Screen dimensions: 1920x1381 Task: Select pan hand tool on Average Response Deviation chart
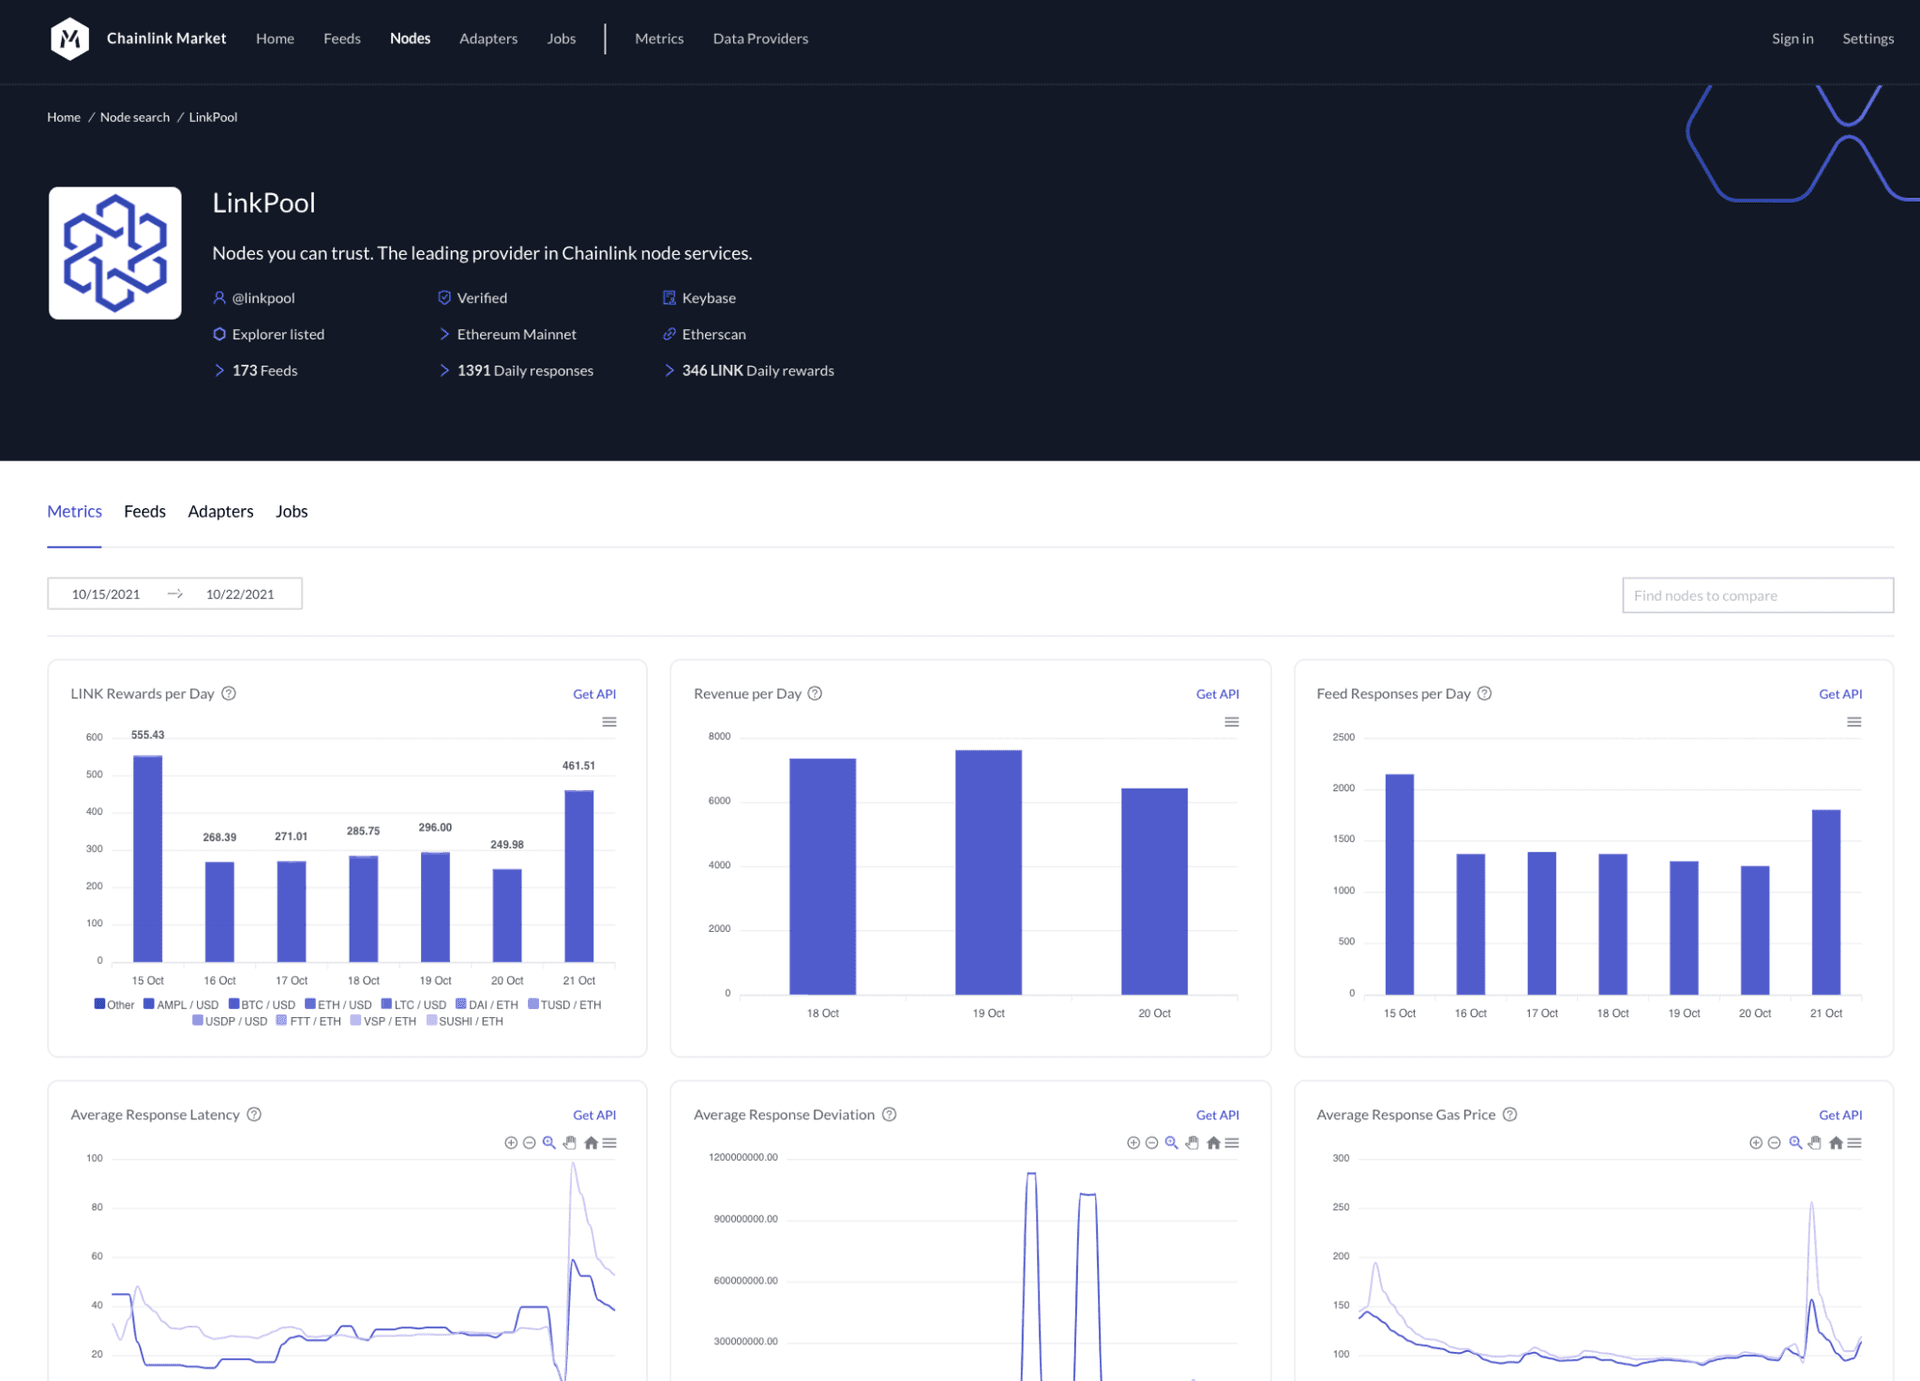pyautogui.click(x=1192, y=1143)
